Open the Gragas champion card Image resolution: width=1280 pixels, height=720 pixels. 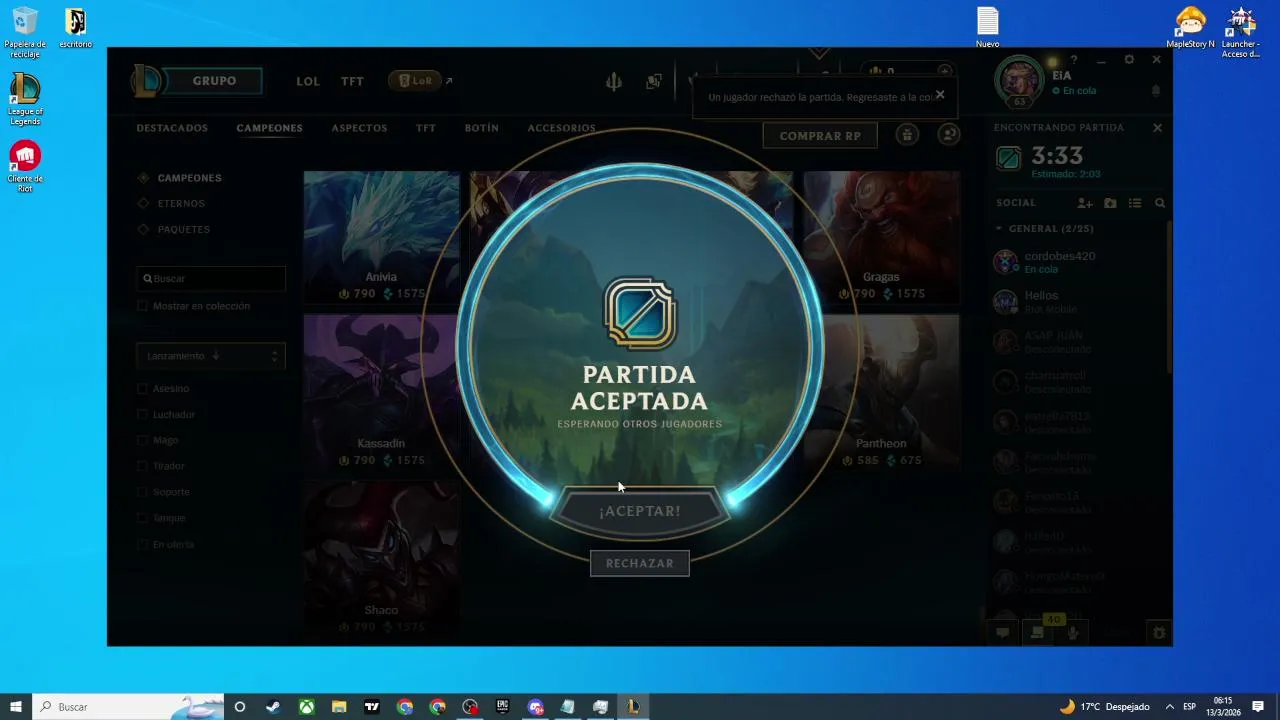881,237
